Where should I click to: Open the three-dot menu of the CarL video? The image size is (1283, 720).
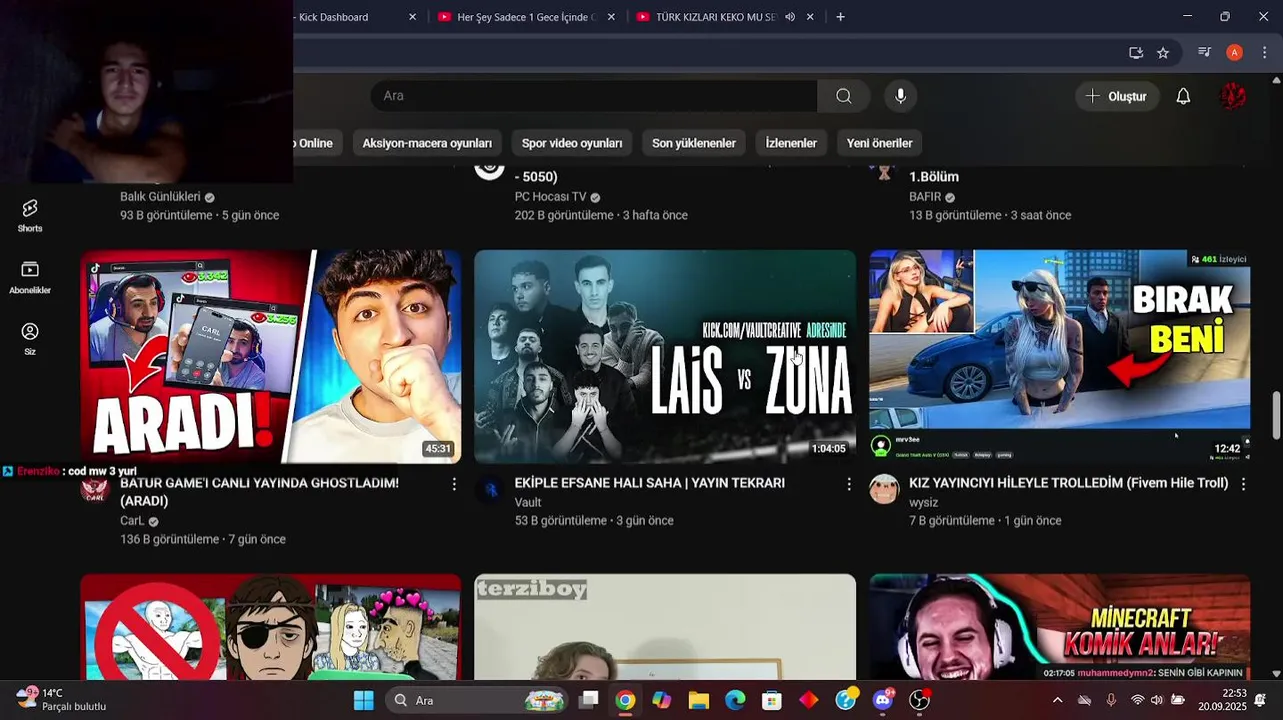454,484
